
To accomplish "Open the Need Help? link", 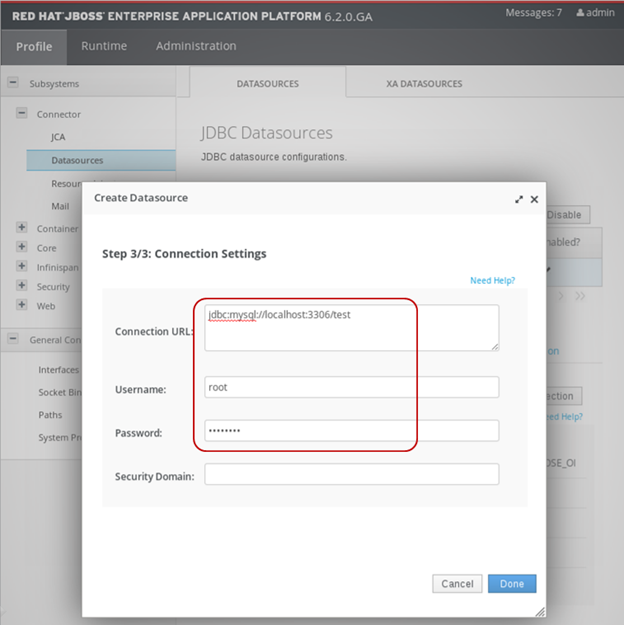I will (x=494, y=281).
